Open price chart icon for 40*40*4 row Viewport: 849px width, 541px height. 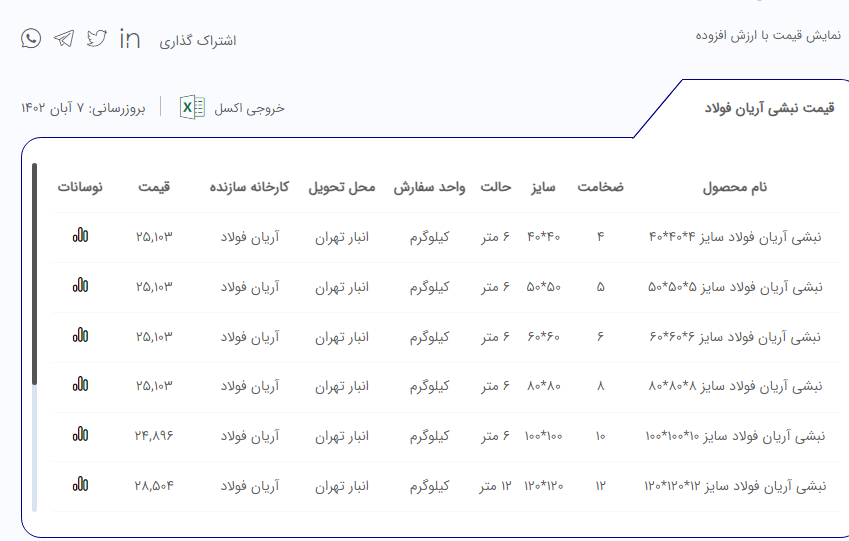pos(80,236)
